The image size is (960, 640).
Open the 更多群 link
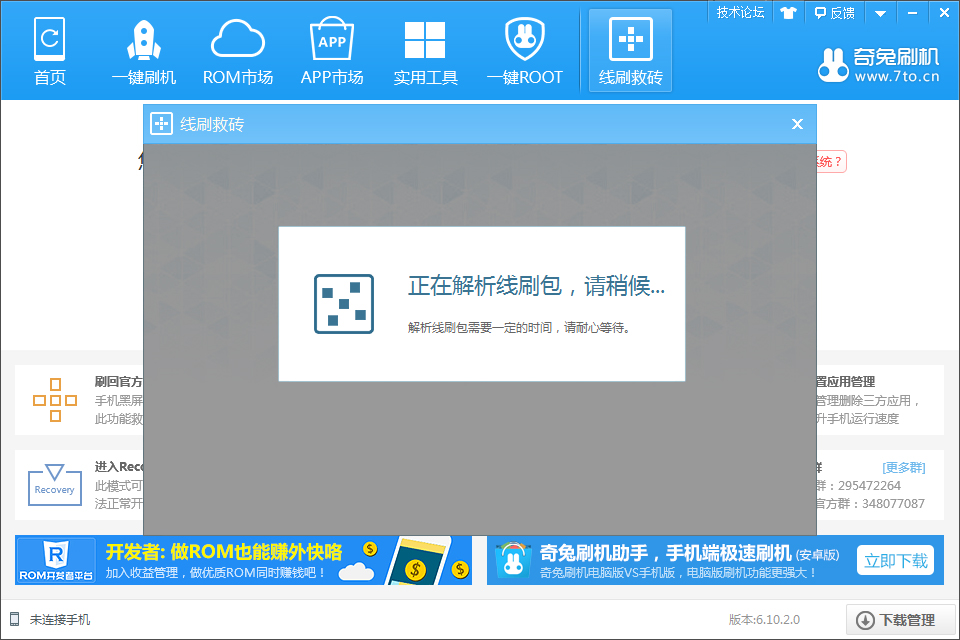point(904,468)
